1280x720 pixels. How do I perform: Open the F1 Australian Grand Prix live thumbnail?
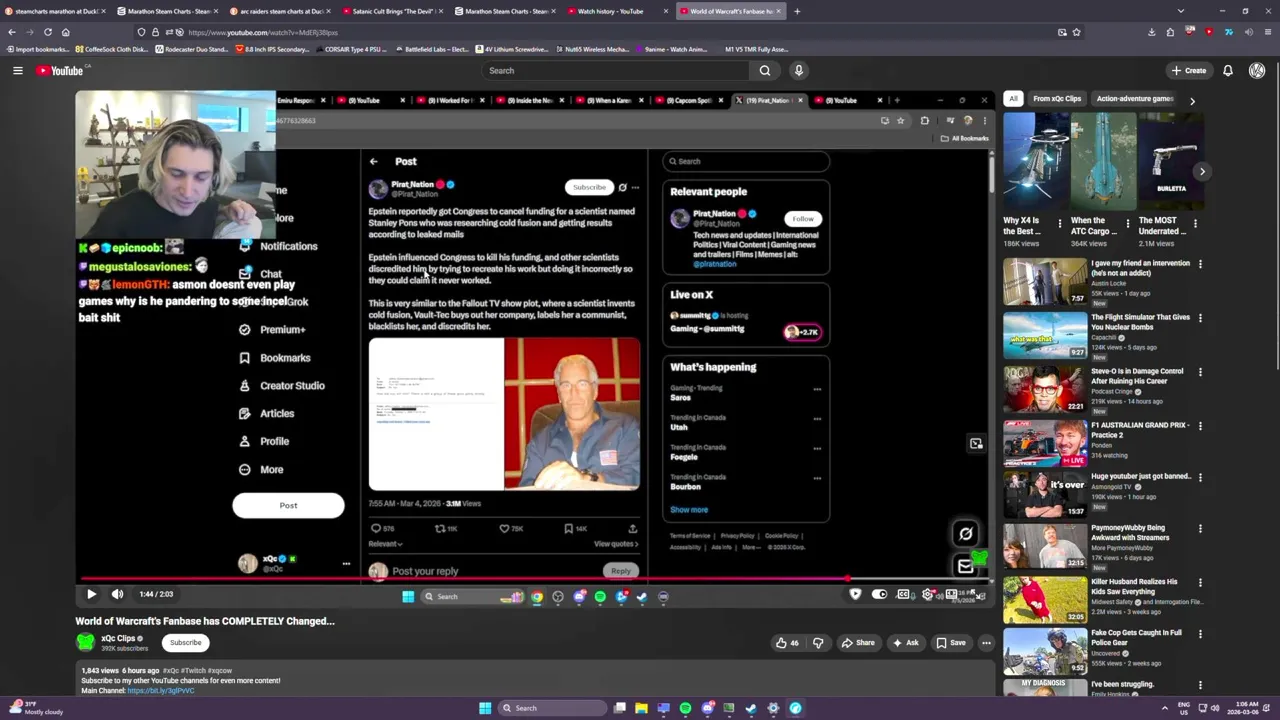click(x=1045, y=443)
